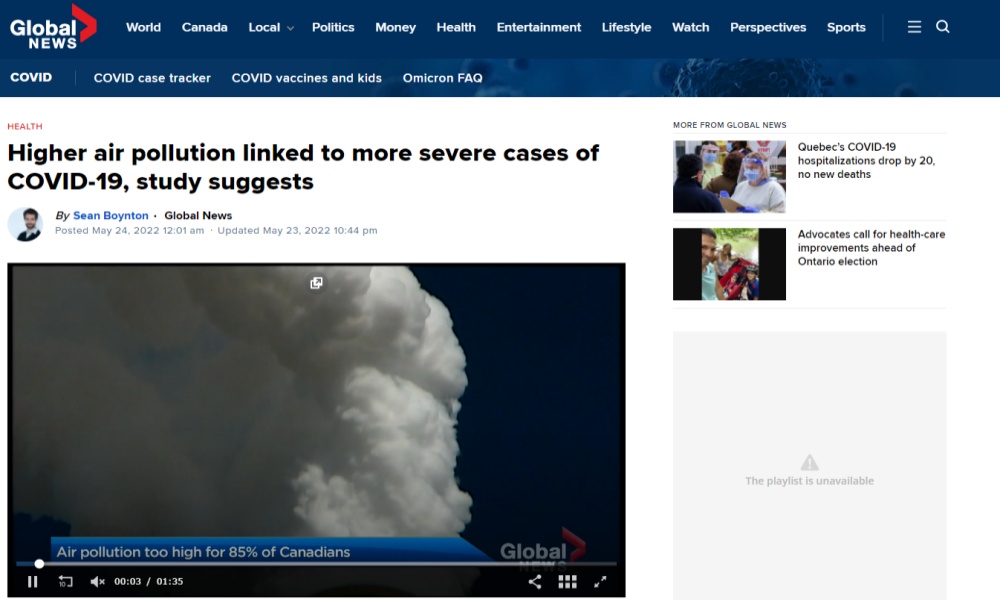Click the HEALTH category label
This screenshot has height=600, width=1000.
25,126
